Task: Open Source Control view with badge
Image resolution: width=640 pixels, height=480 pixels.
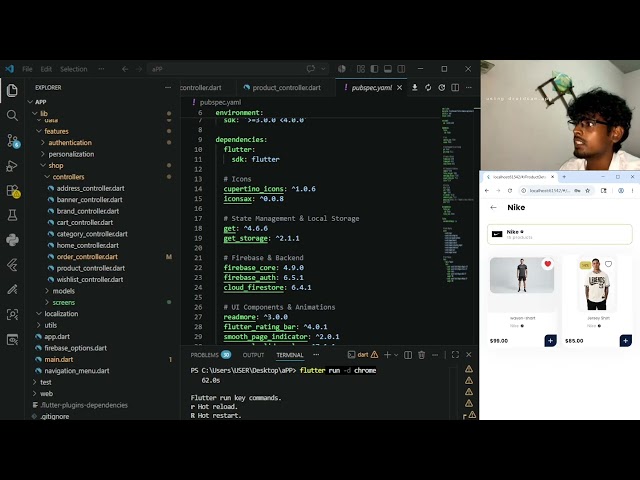Action: [x=13, y=141]
